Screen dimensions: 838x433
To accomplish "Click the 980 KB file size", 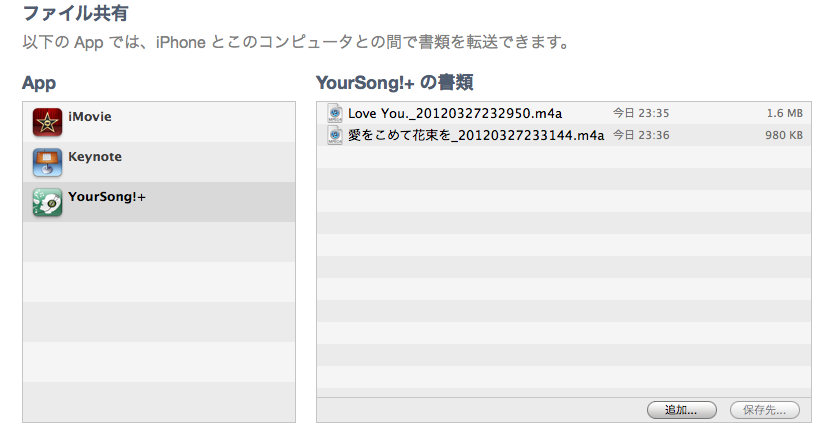I will pyautogui.click(x=783, y=135).
